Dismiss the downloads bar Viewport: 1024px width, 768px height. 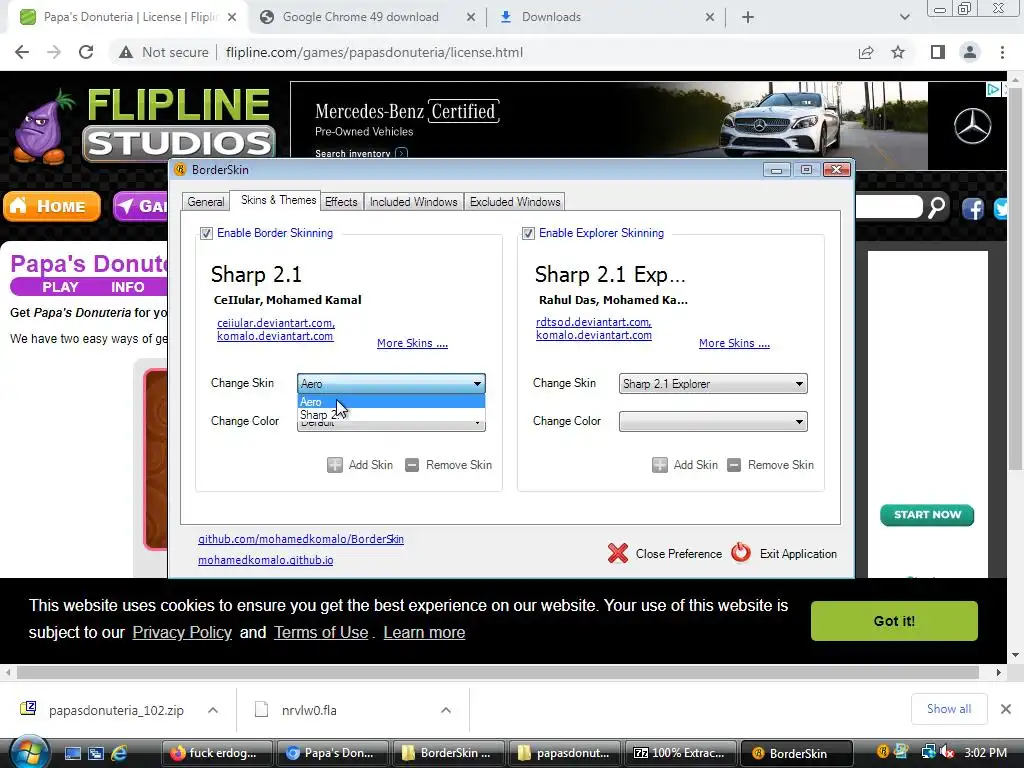pos(1006,709)
